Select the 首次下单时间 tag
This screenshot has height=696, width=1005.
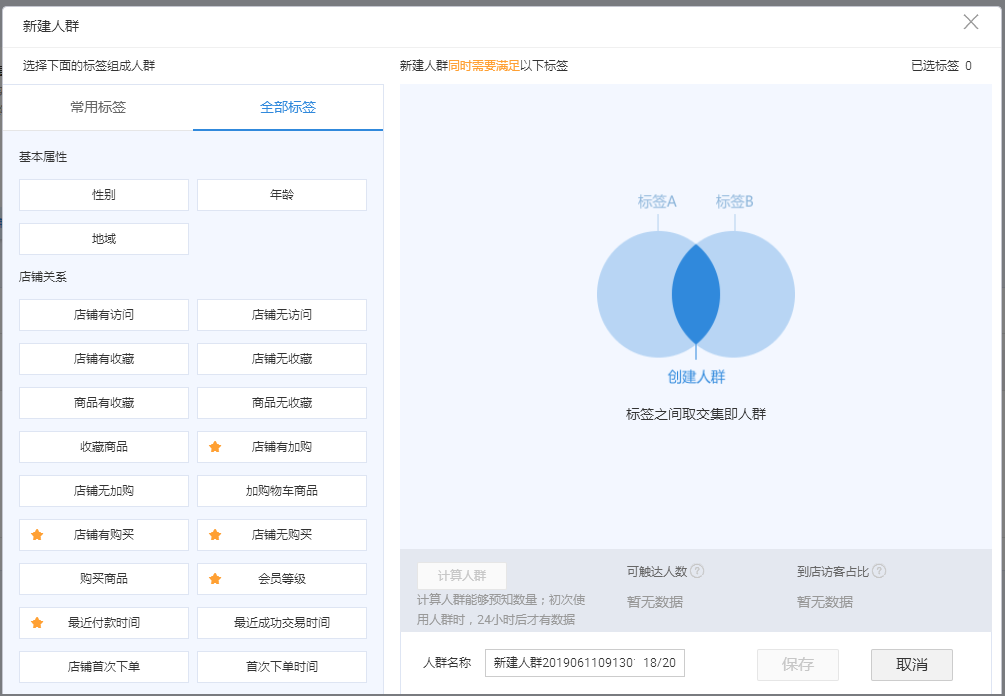pyautogui.click(x=282, y=667)
